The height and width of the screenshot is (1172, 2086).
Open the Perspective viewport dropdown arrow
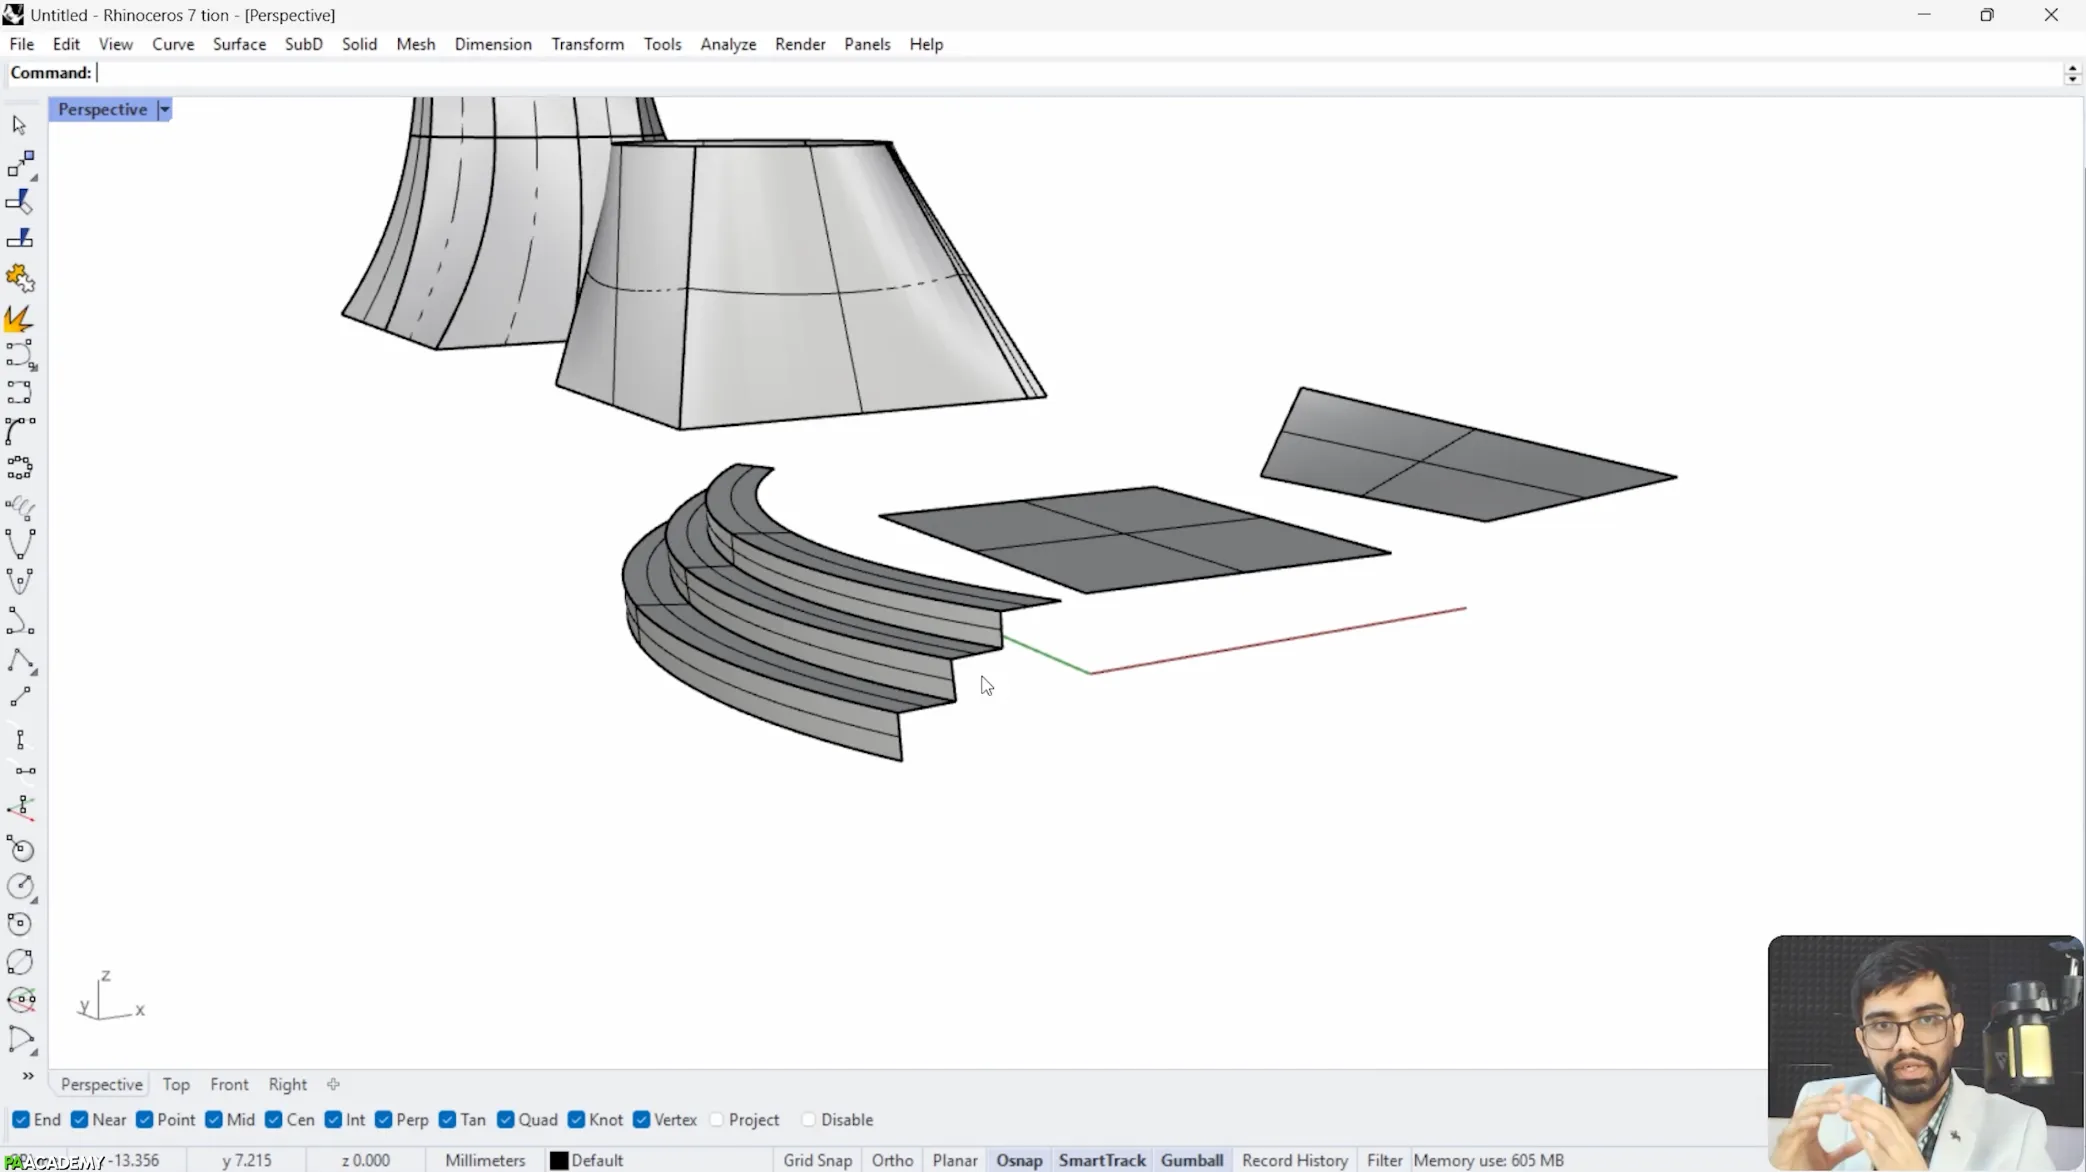tap(165, 109)
